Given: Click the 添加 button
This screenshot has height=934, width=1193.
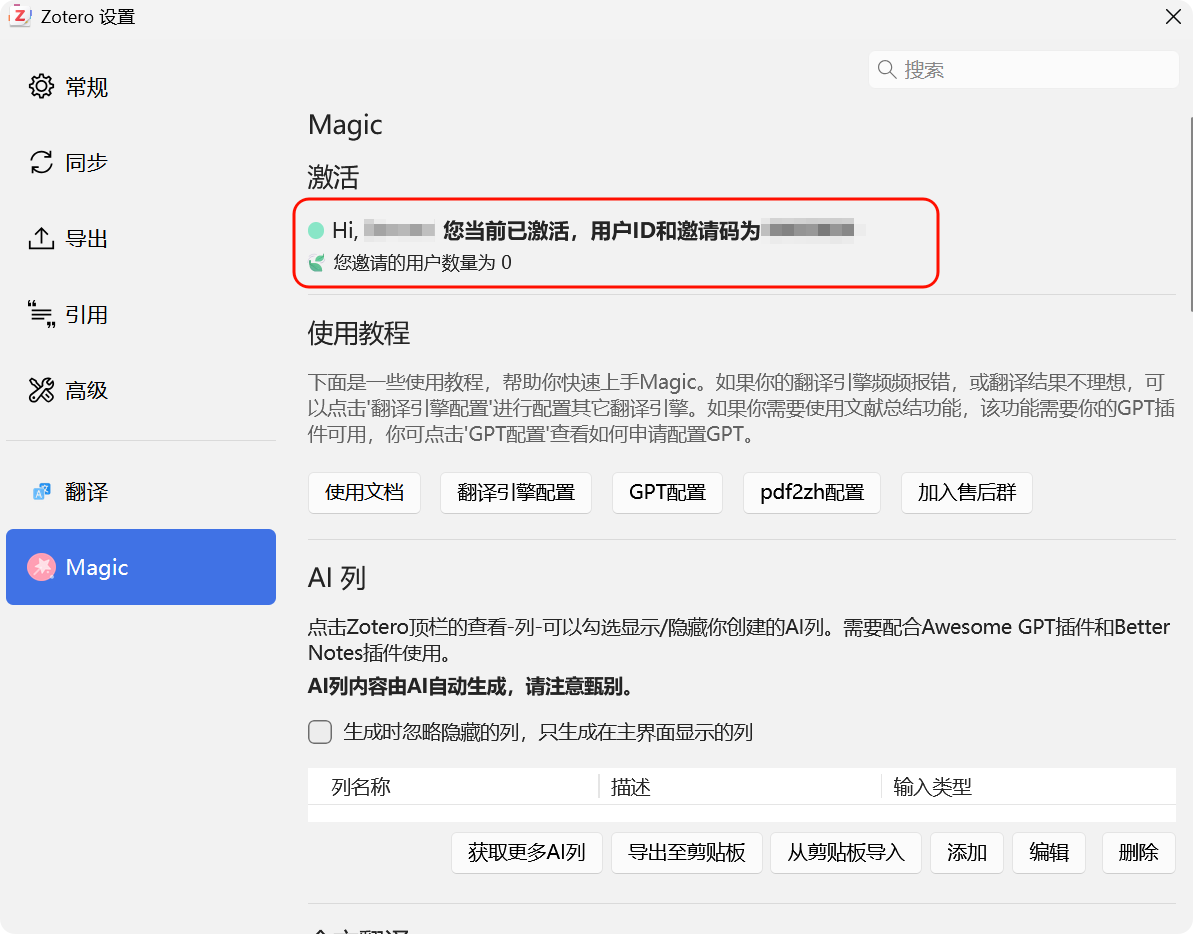Looking at the screenshot, I should [x=967, y=853].
